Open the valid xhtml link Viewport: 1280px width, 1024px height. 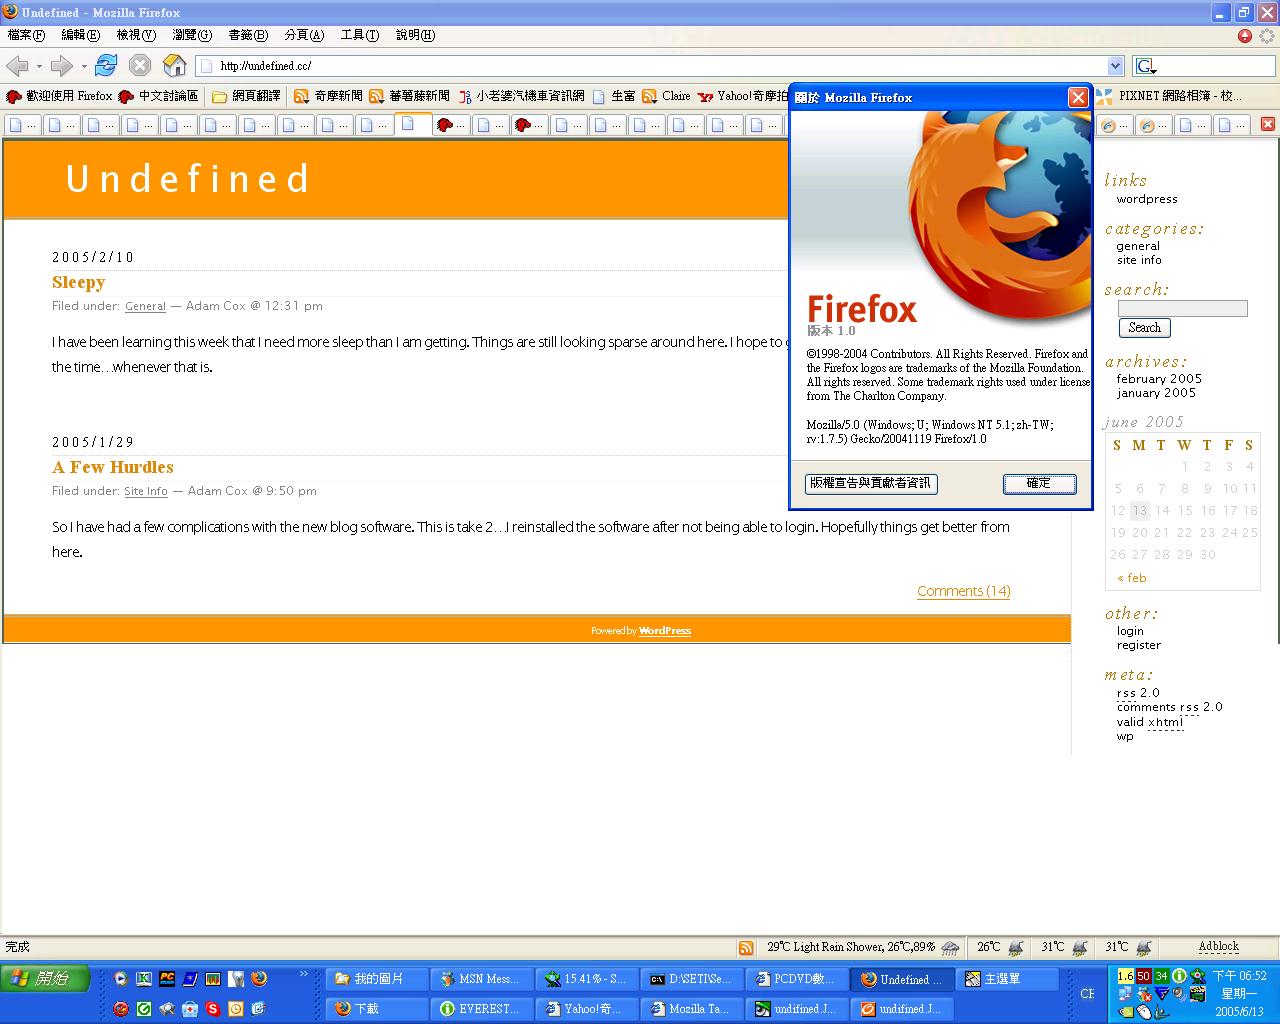coord(1150,722)
